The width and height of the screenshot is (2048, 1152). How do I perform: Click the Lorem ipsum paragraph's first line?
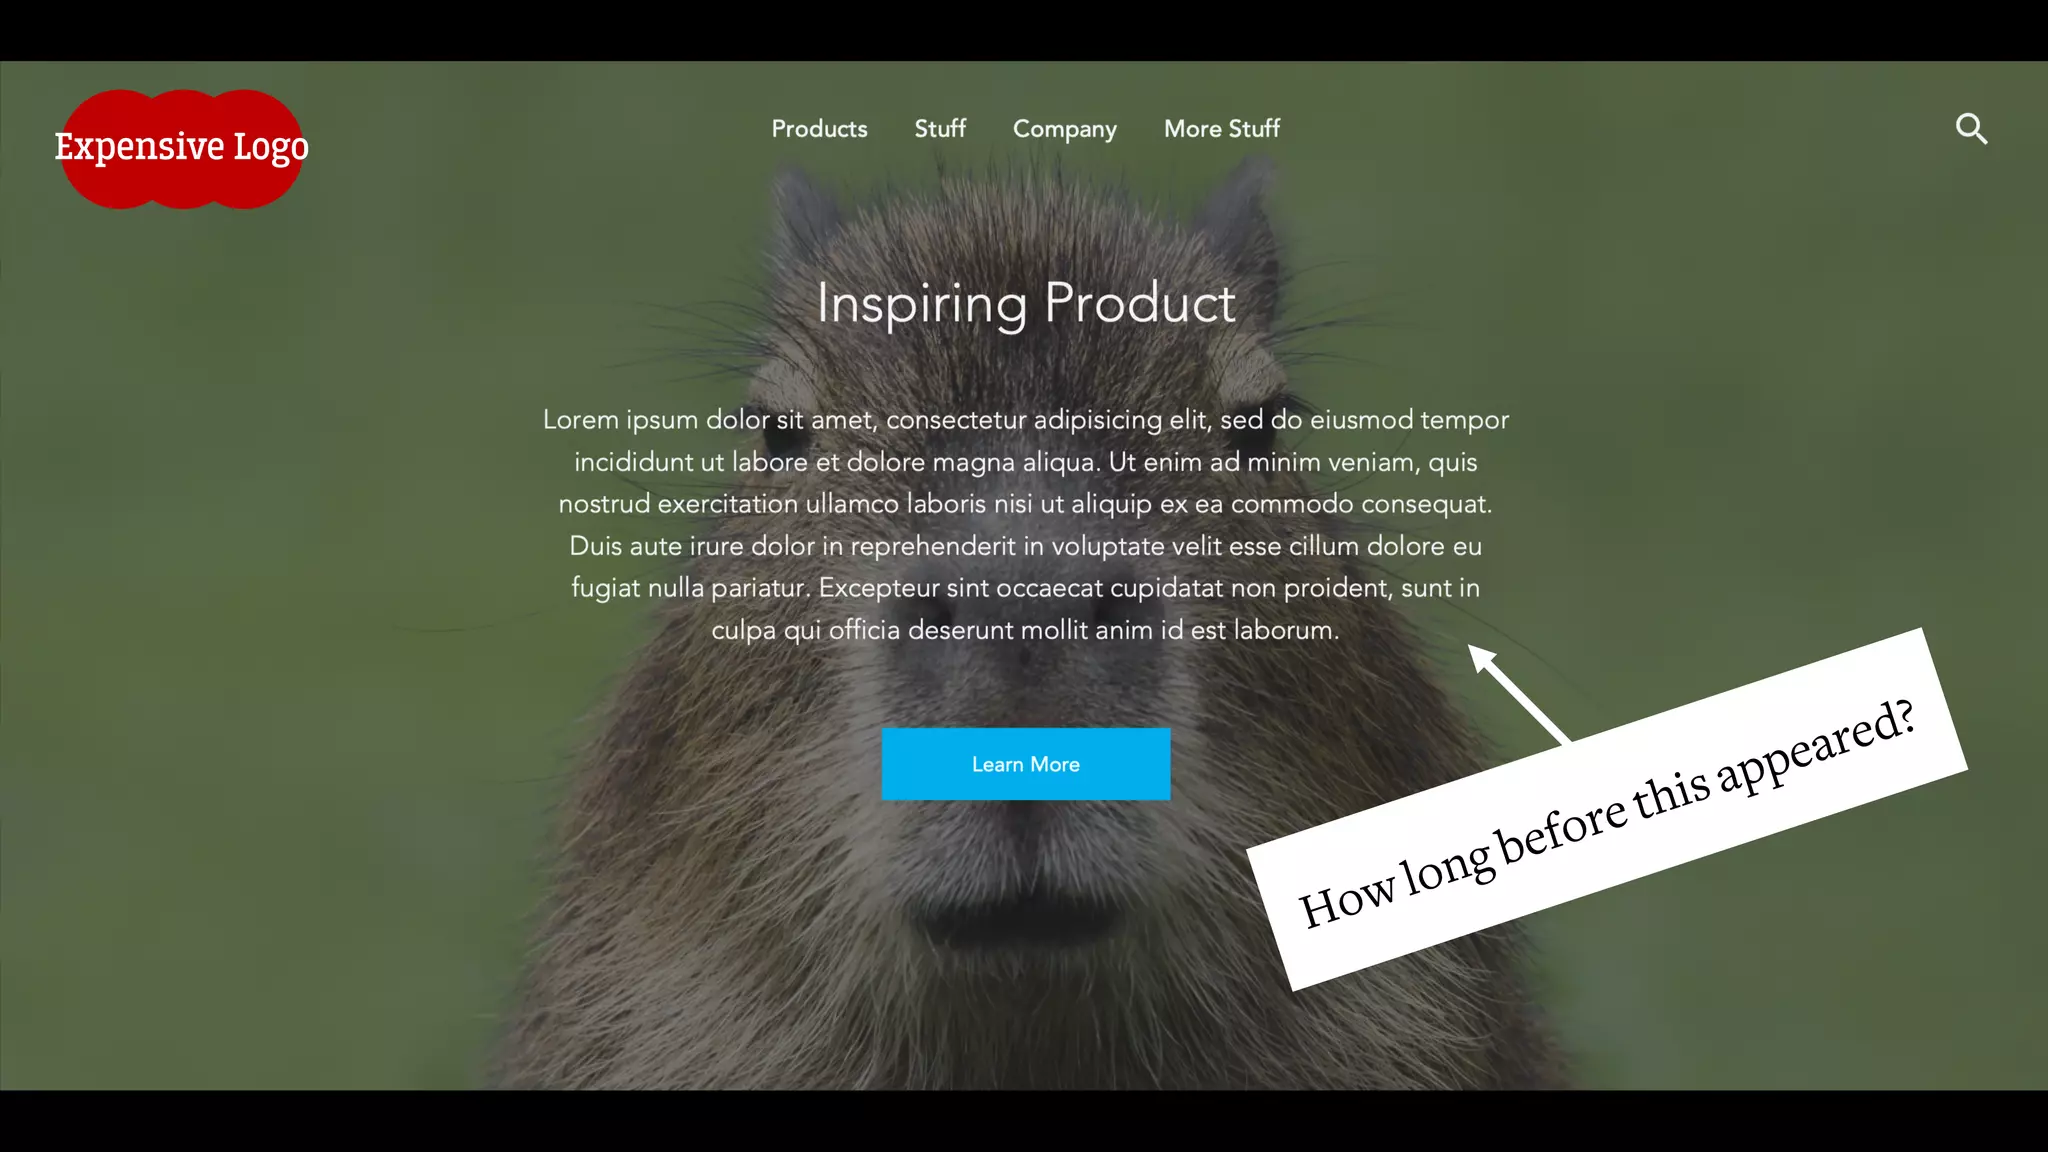pyautogui.click(x=1026, y=420)
